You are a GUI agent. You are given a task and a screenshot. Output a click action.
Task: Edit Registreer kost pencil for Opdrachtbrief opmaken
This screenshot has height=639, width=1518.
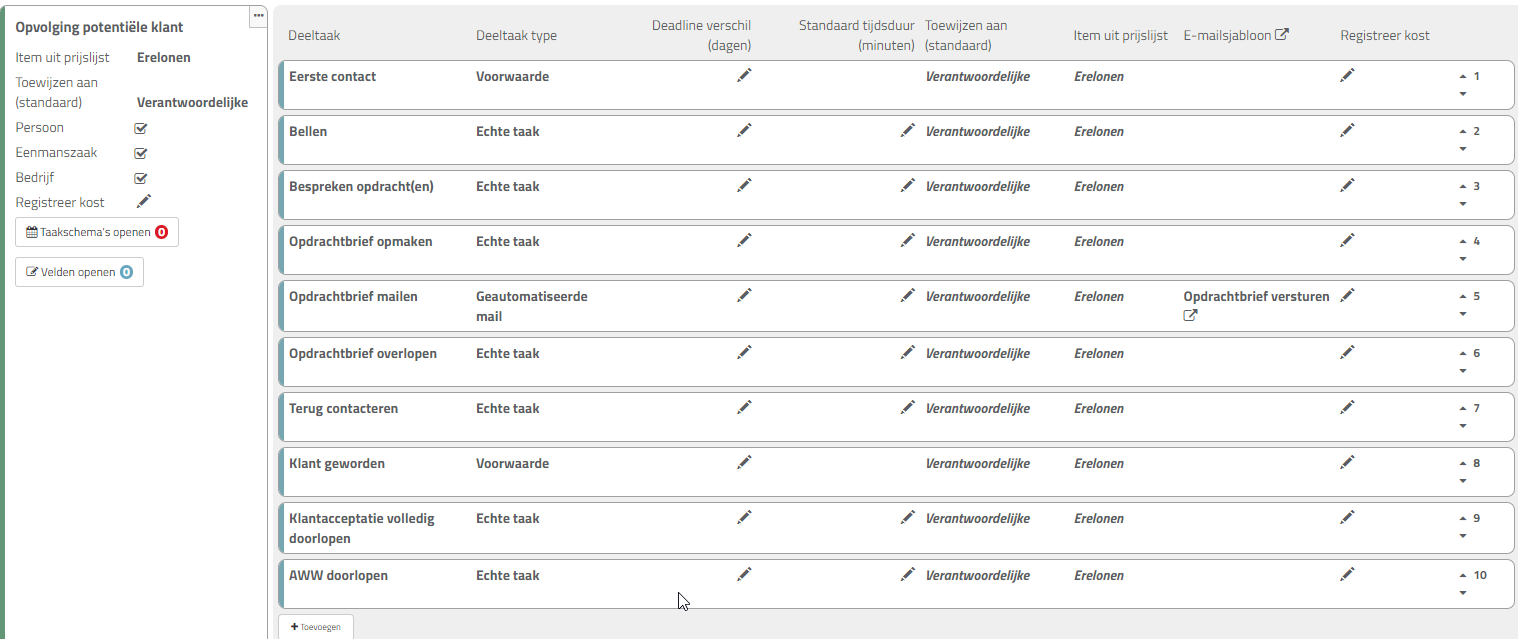click(x=1347, y=240)
